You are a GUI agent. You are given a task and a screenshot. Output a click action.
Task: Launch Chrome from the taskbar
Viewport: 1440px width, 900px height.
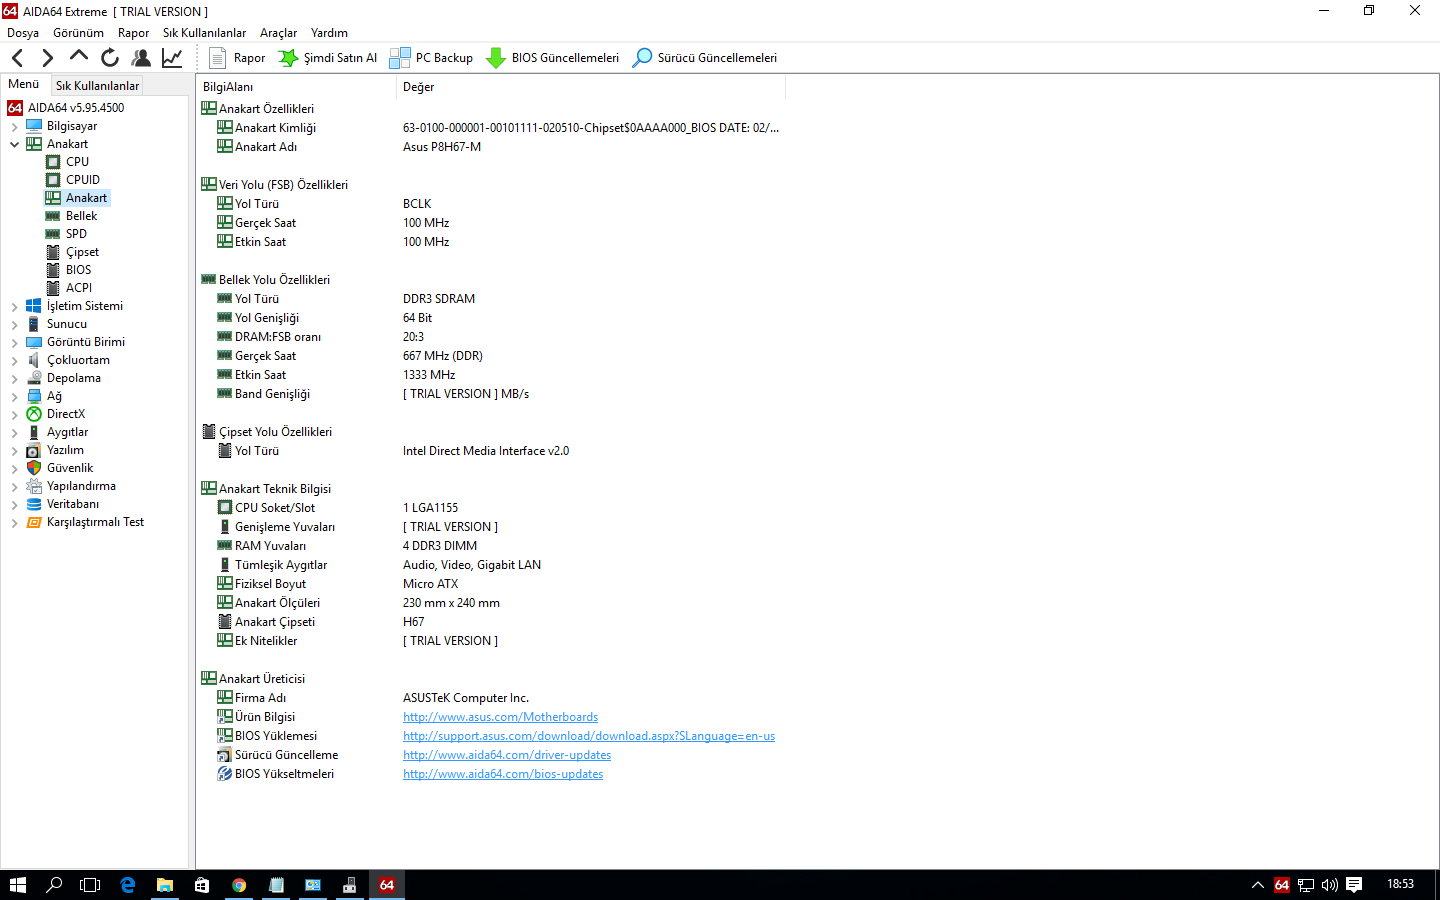239,885
